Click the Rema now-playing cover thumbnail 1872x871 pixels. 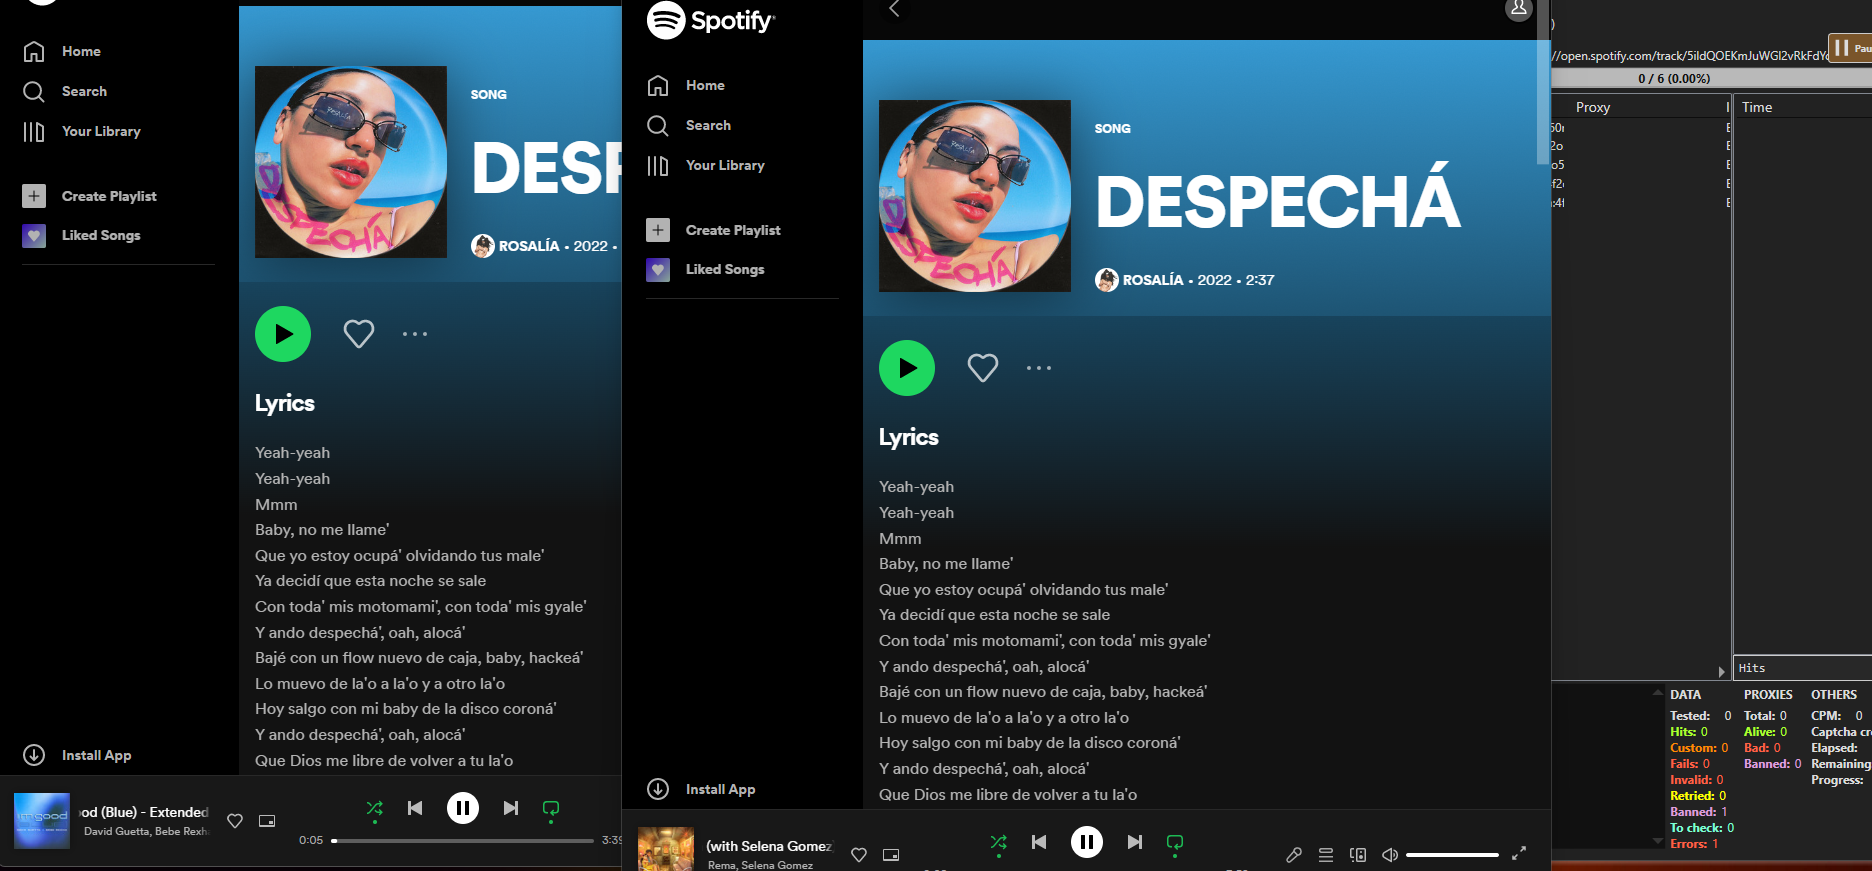pyautogui.click(x=666, y=849)
